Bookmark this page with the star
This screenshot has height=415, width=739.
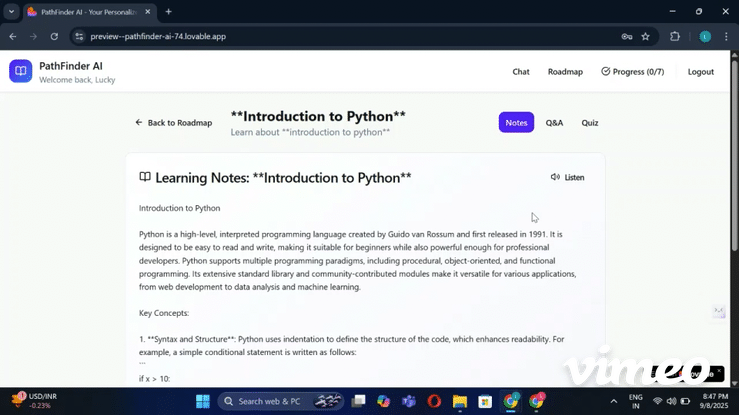tap(645, 36)
